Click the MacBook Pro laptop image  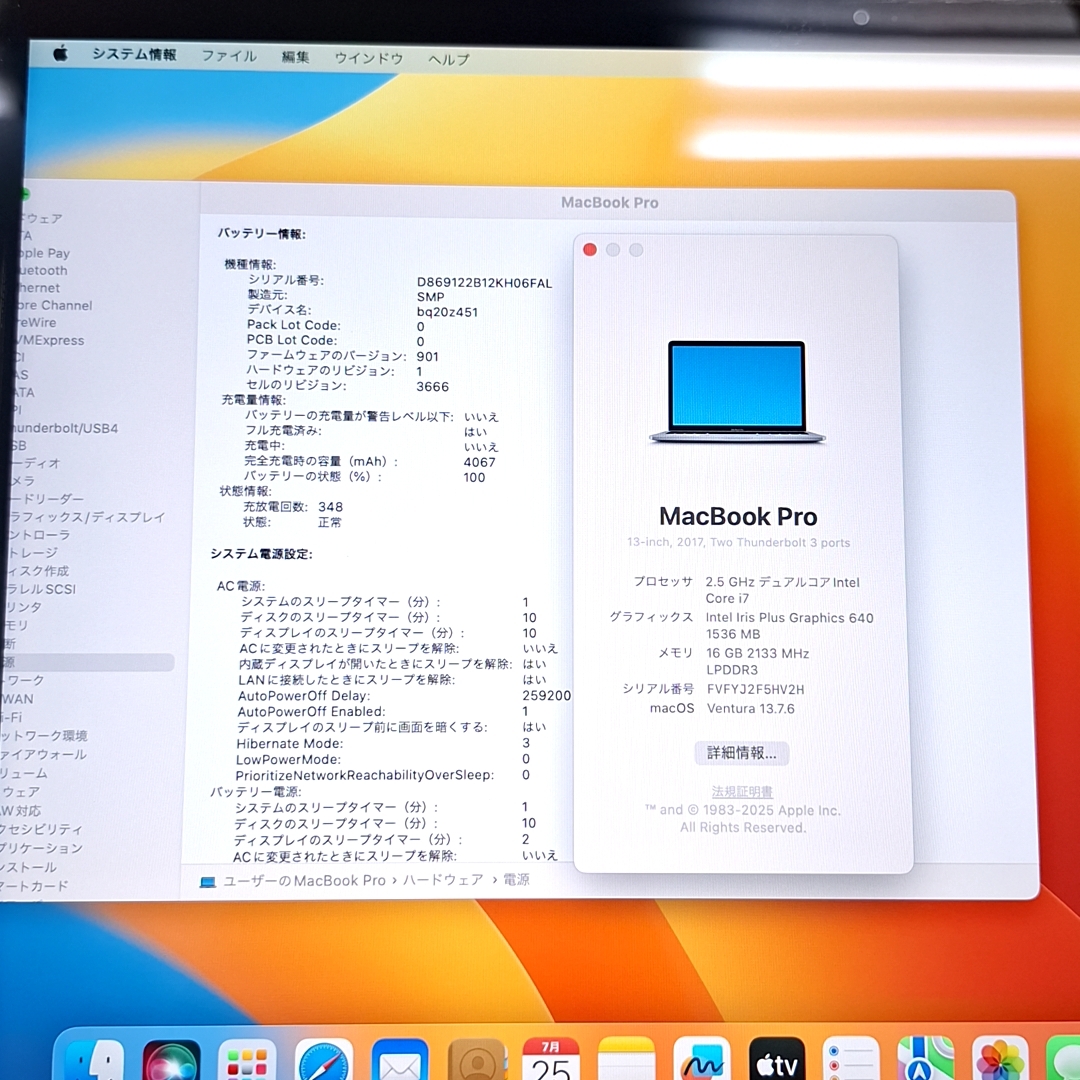point(737,391)
